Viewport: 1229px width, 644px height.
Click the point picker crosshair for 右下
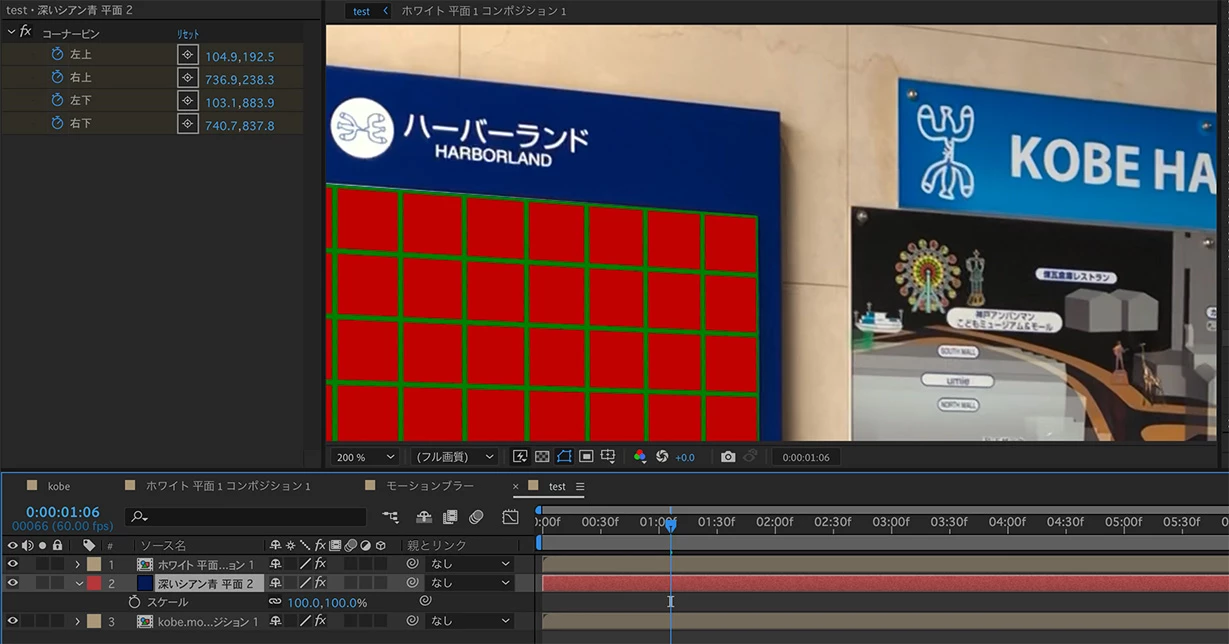coord(188,124)
